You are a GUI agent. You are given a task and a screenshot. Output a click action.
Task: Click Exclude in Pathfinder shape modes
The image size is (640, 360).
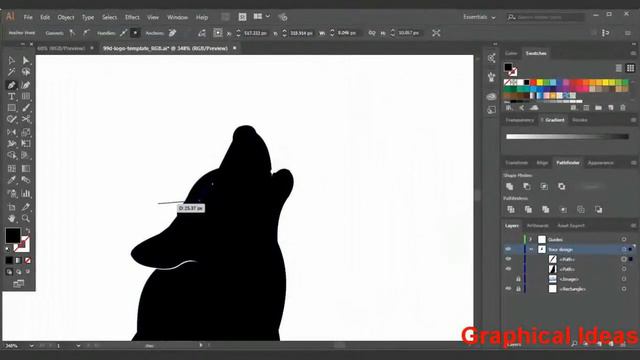(562, 187)
